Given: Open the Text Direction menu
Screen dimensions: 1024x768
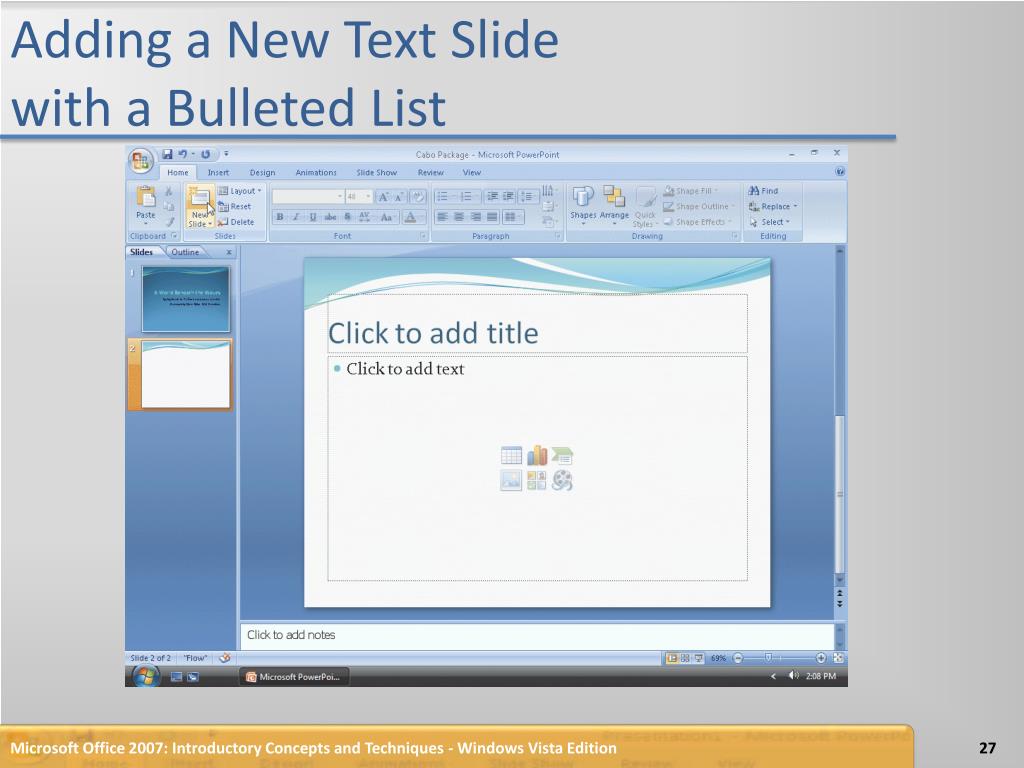Looking at the screenshot, I should point(549,191).
